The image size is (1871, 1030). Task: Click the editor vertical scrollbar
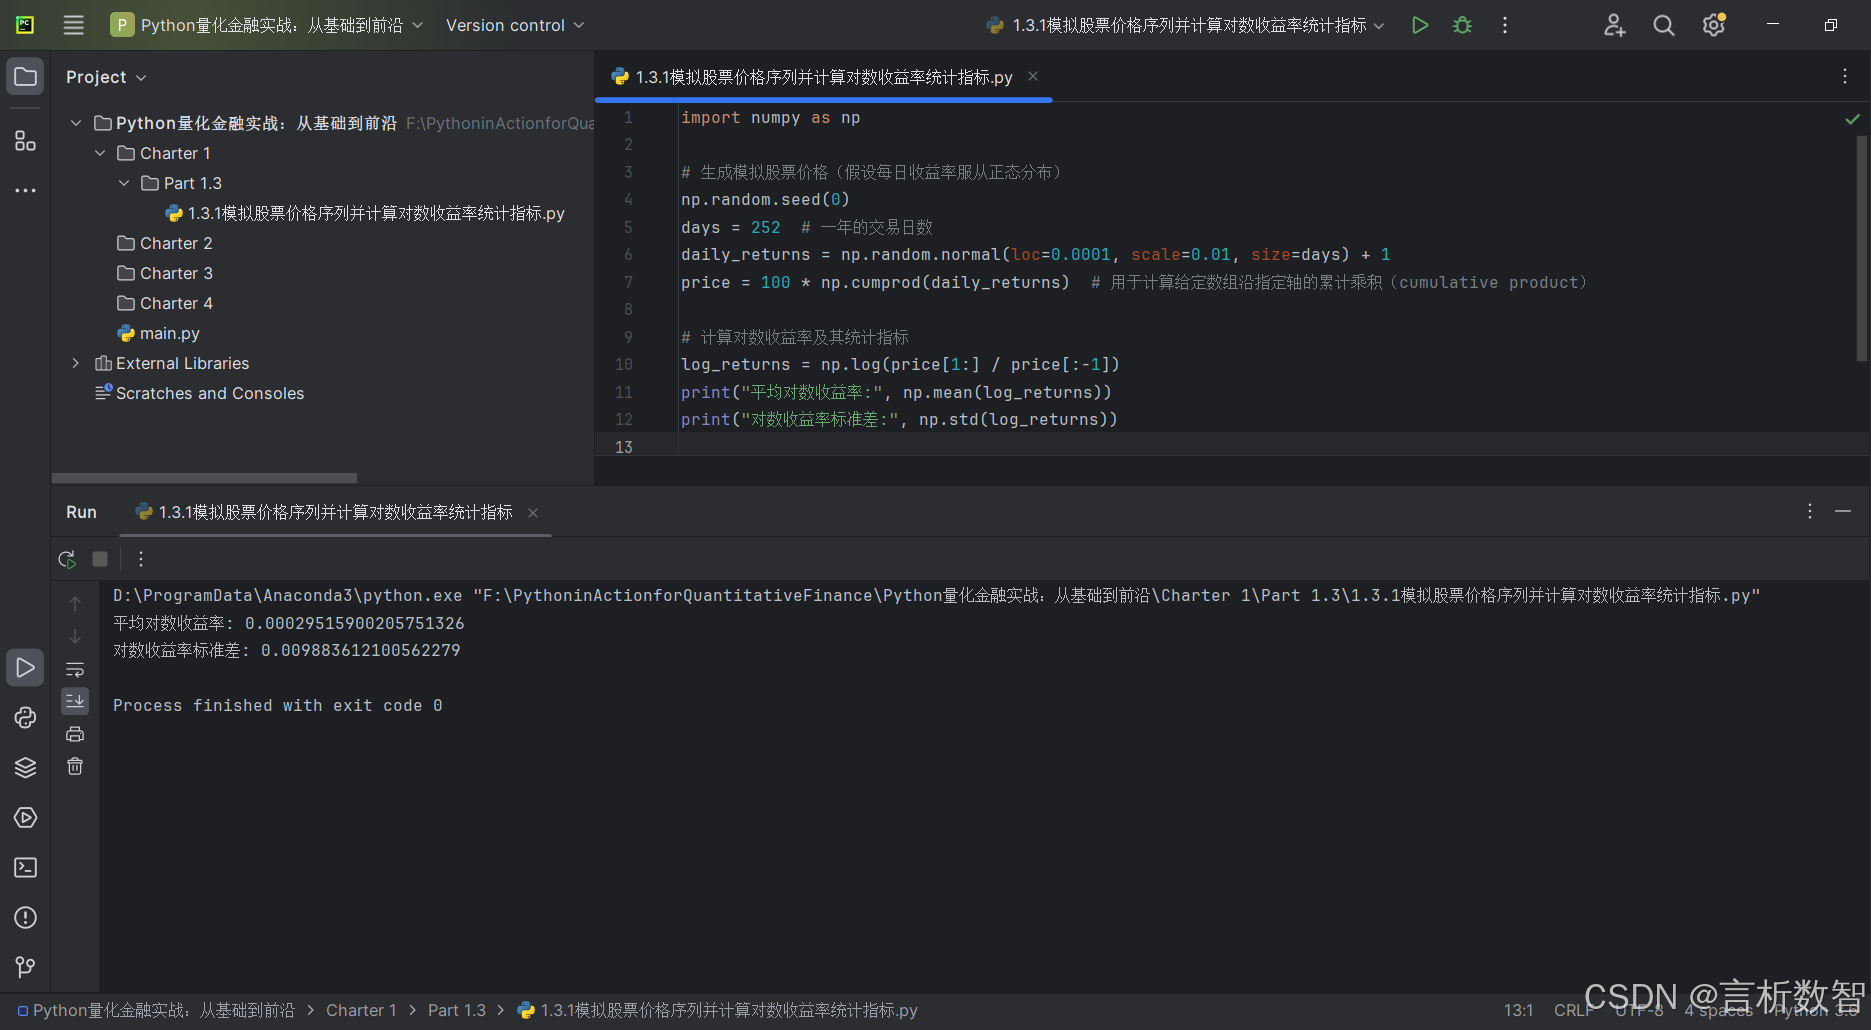click(x=1862, y=248)
